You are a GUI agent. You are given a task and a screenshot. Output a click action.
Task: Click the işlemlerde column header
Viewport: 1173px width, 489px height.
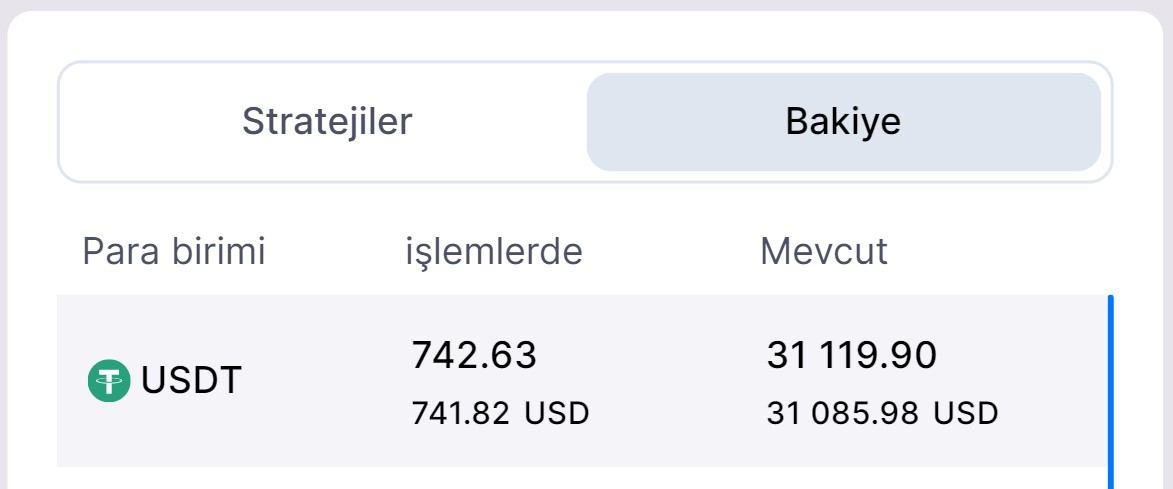tap(494, 252)
